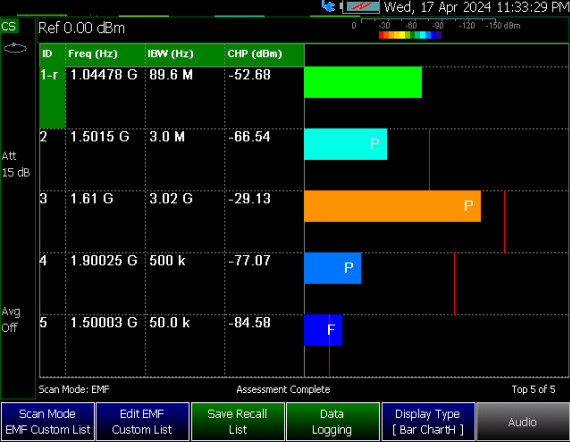This screenshot has height=442, width=570.
Task: Click channel power -77.07
Action: (x=249, y=261)
